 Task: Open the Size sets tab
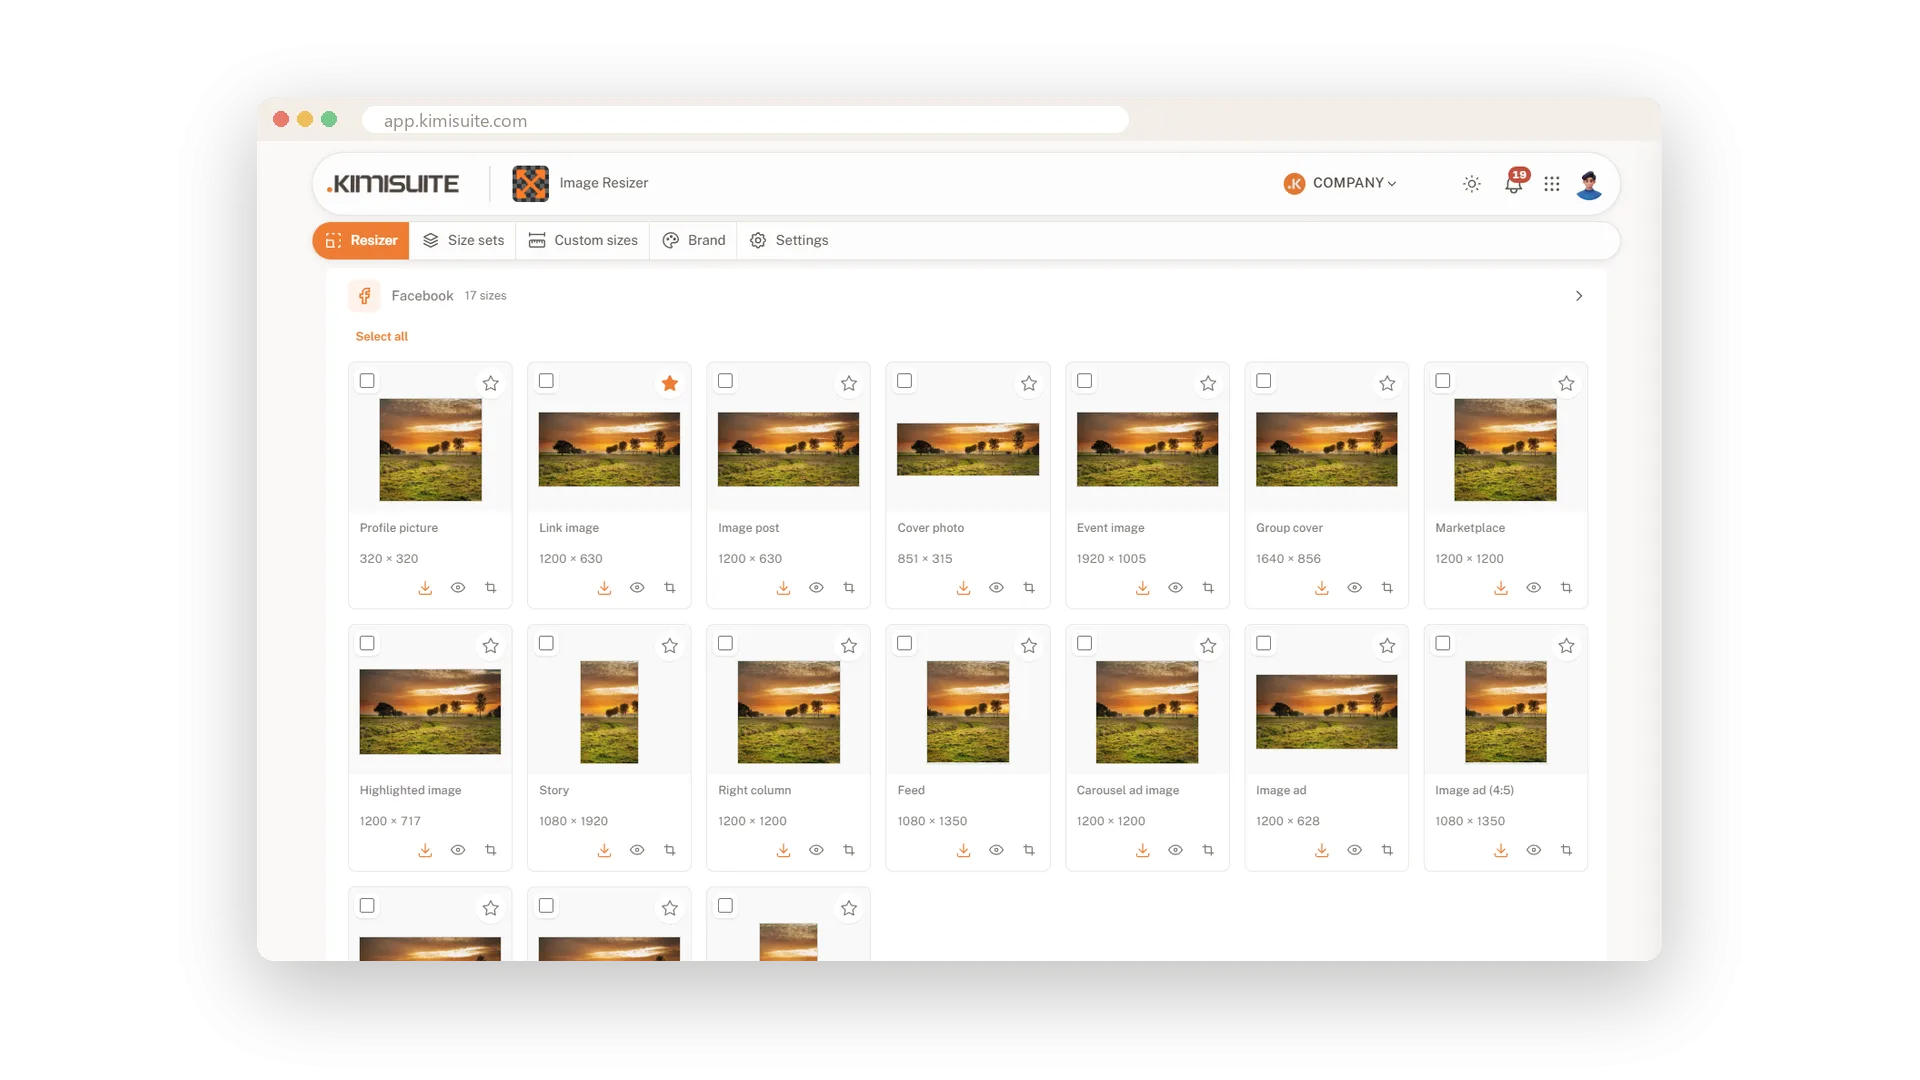pos(463,240)
